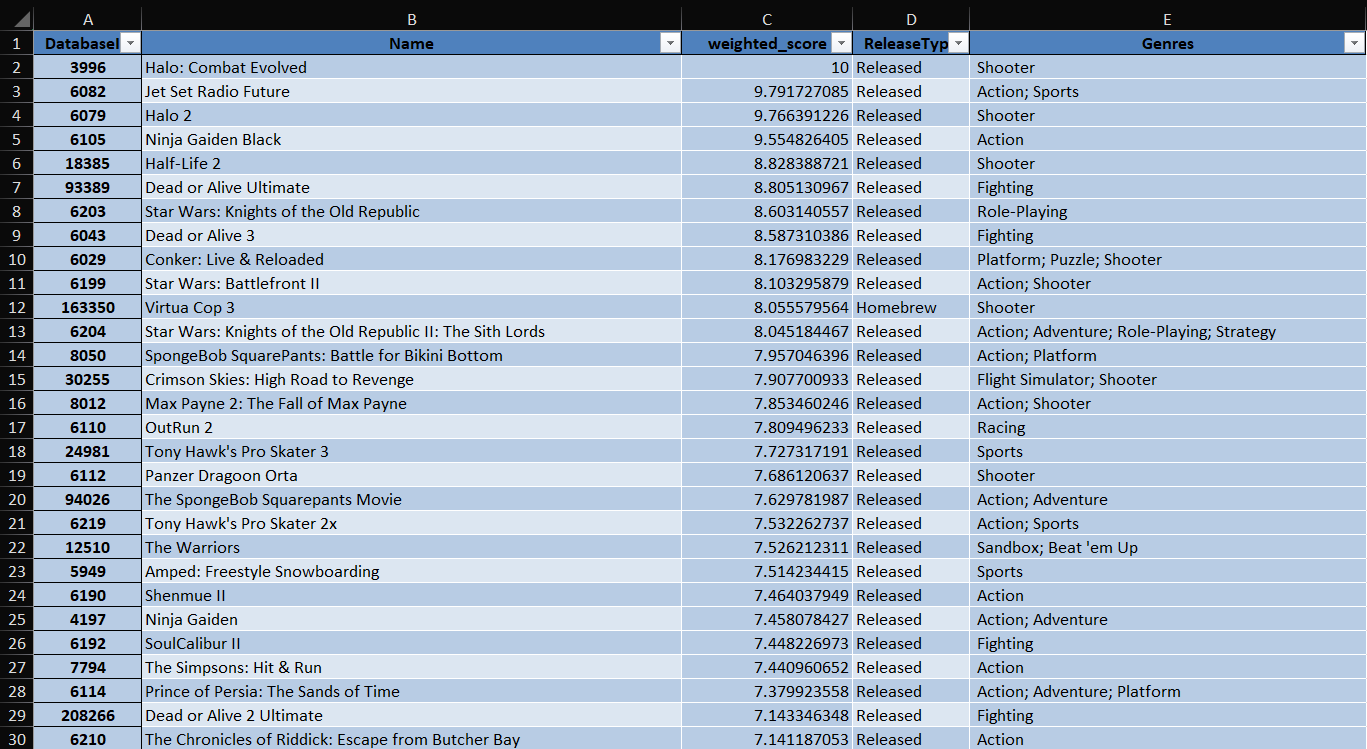Select column D header
The height and width of the screenshot is (749, 1367).
(x=911, y=19)
